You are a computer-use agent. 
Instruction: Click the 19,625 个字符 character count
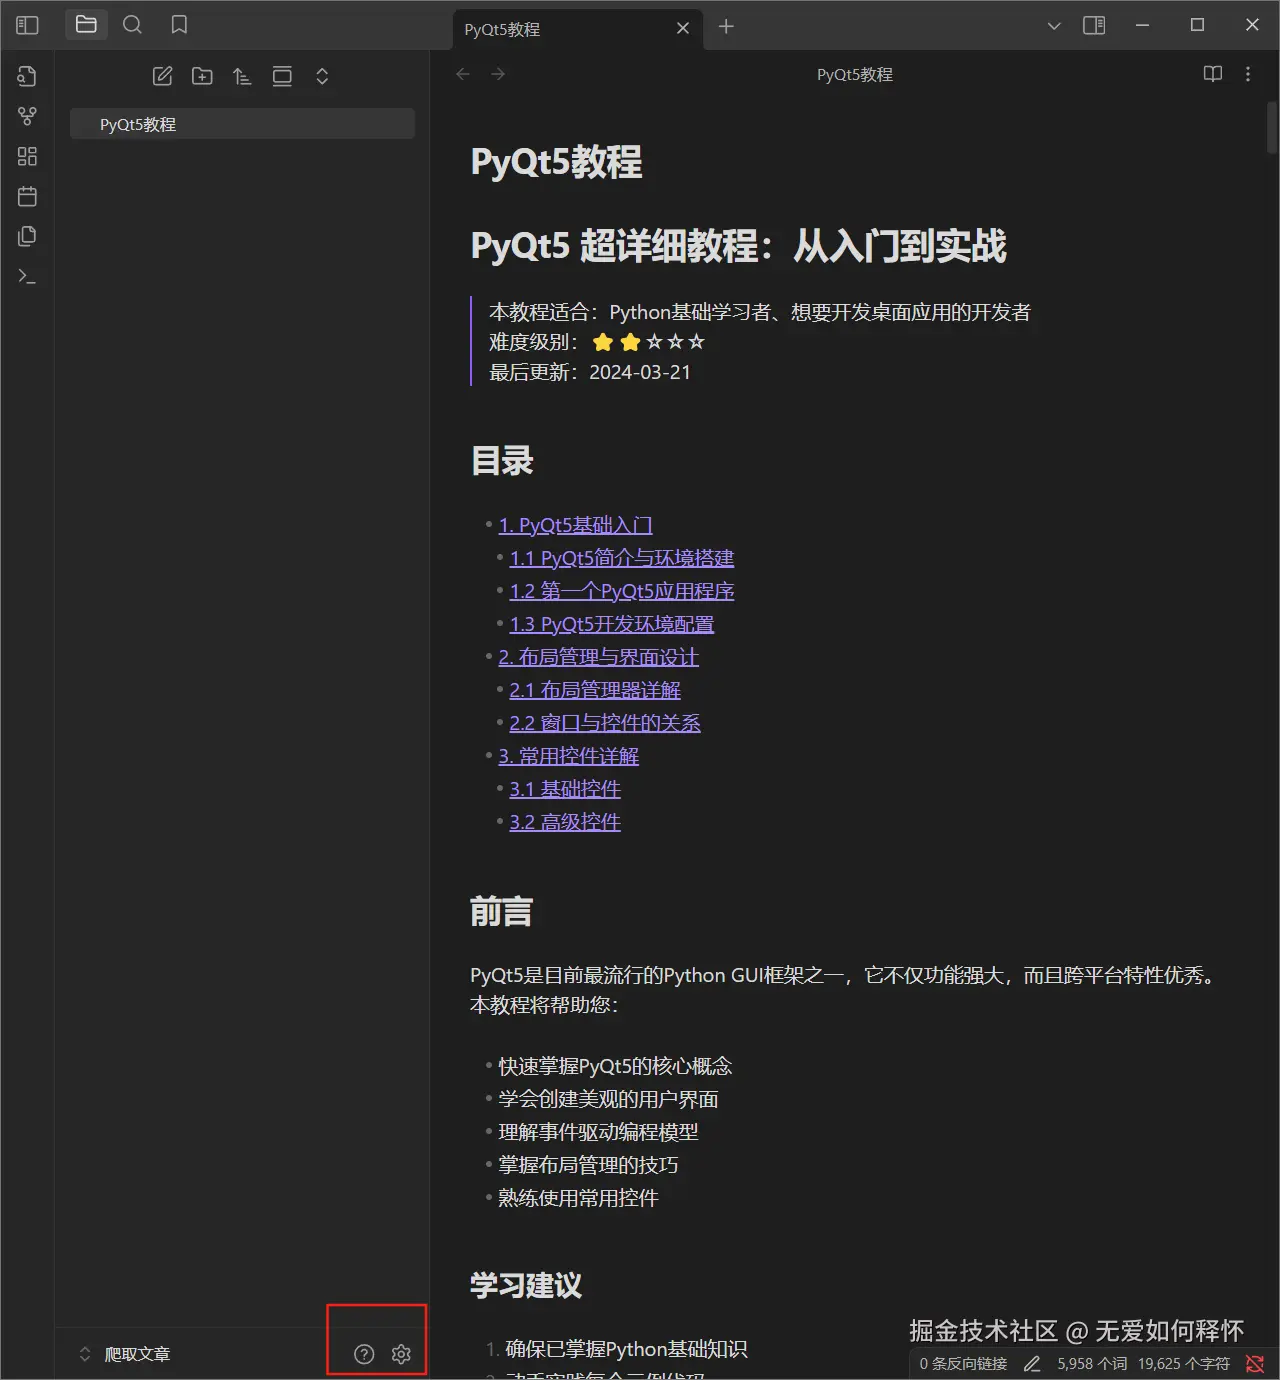point(1184,1364)
